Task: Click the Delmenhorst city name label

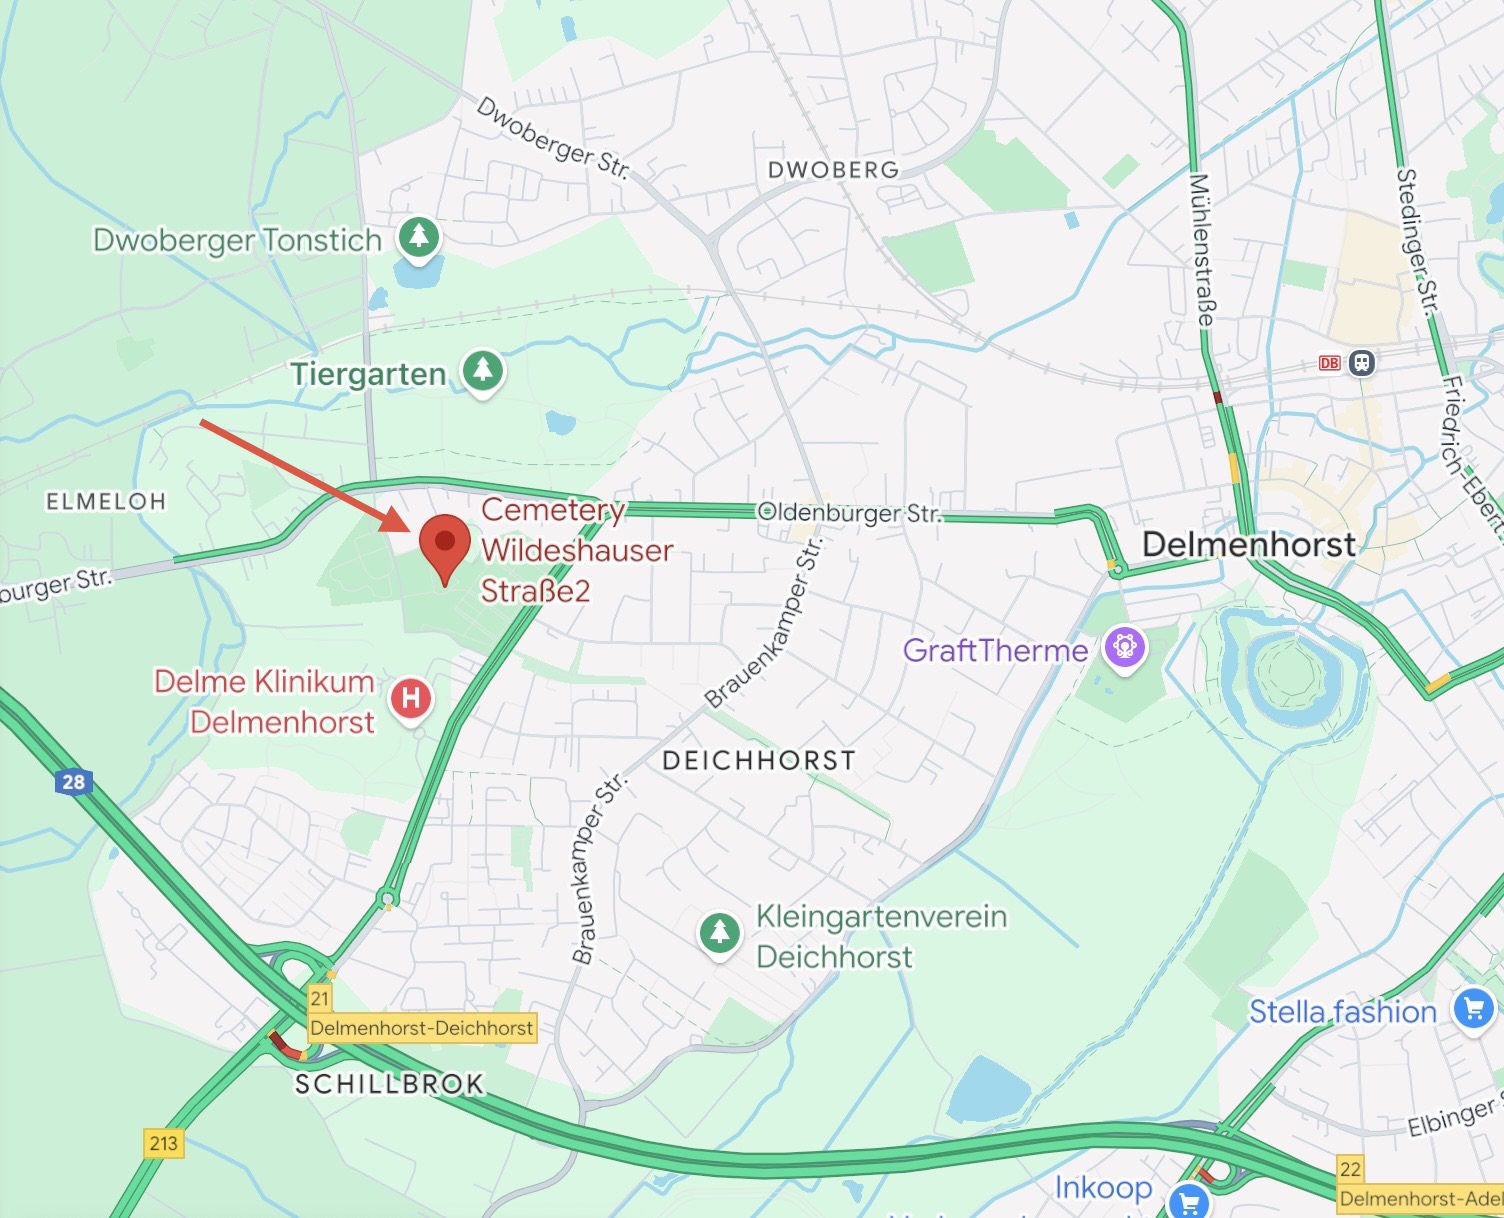Action: 1249,545
